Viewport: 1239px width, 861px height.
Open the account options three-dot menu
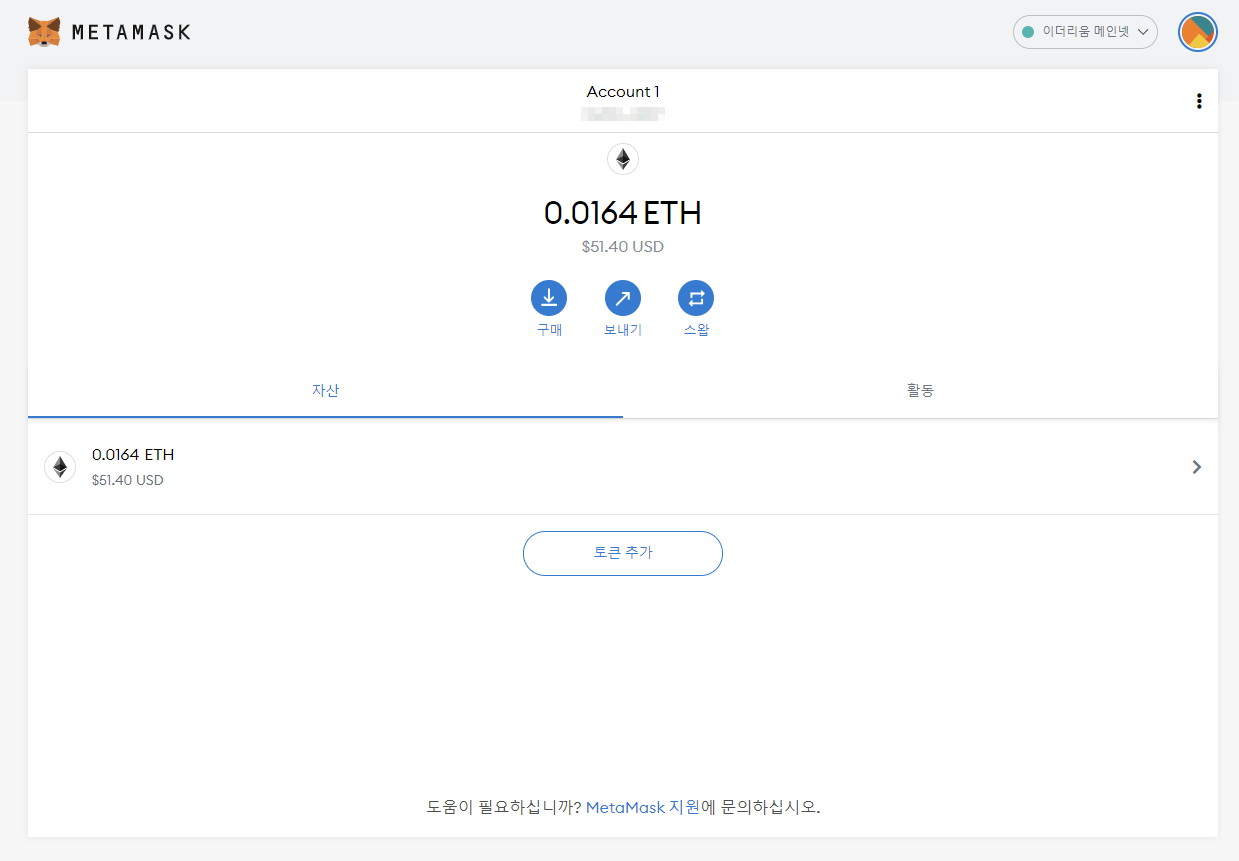(x=1198, y=100)
